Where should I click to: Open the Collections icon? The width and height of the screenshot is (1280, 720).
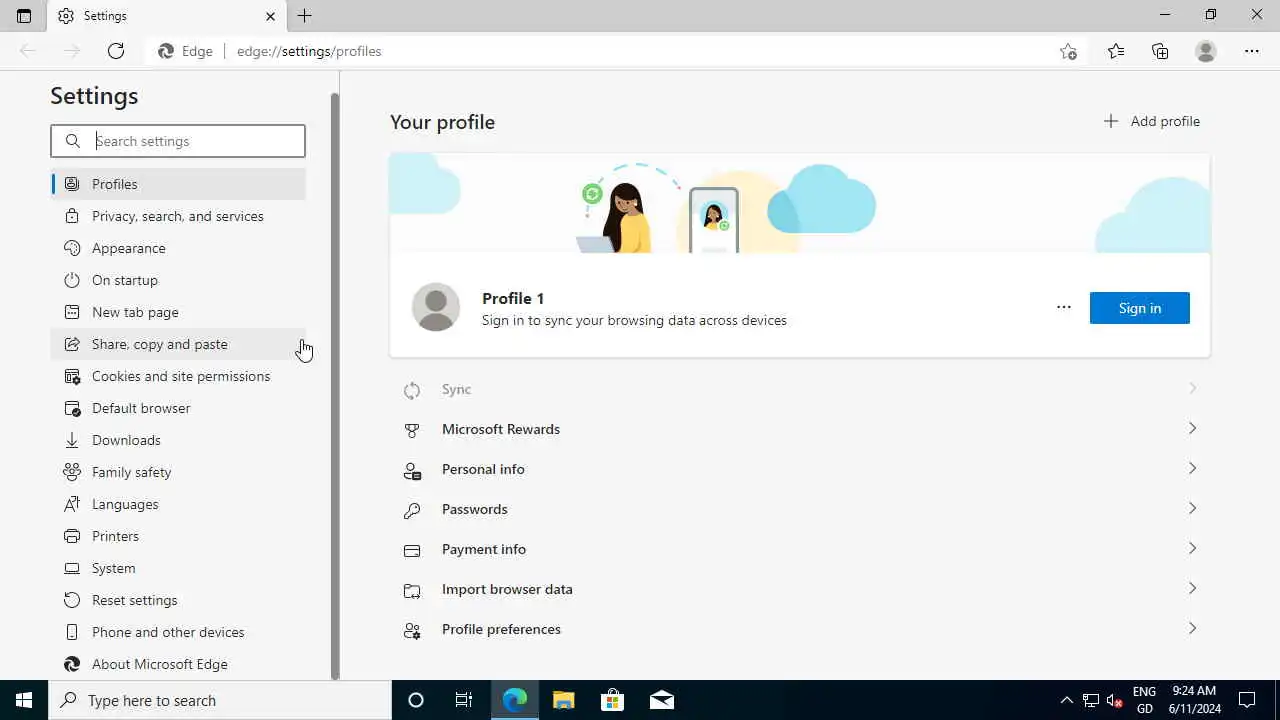(1160, 51)
